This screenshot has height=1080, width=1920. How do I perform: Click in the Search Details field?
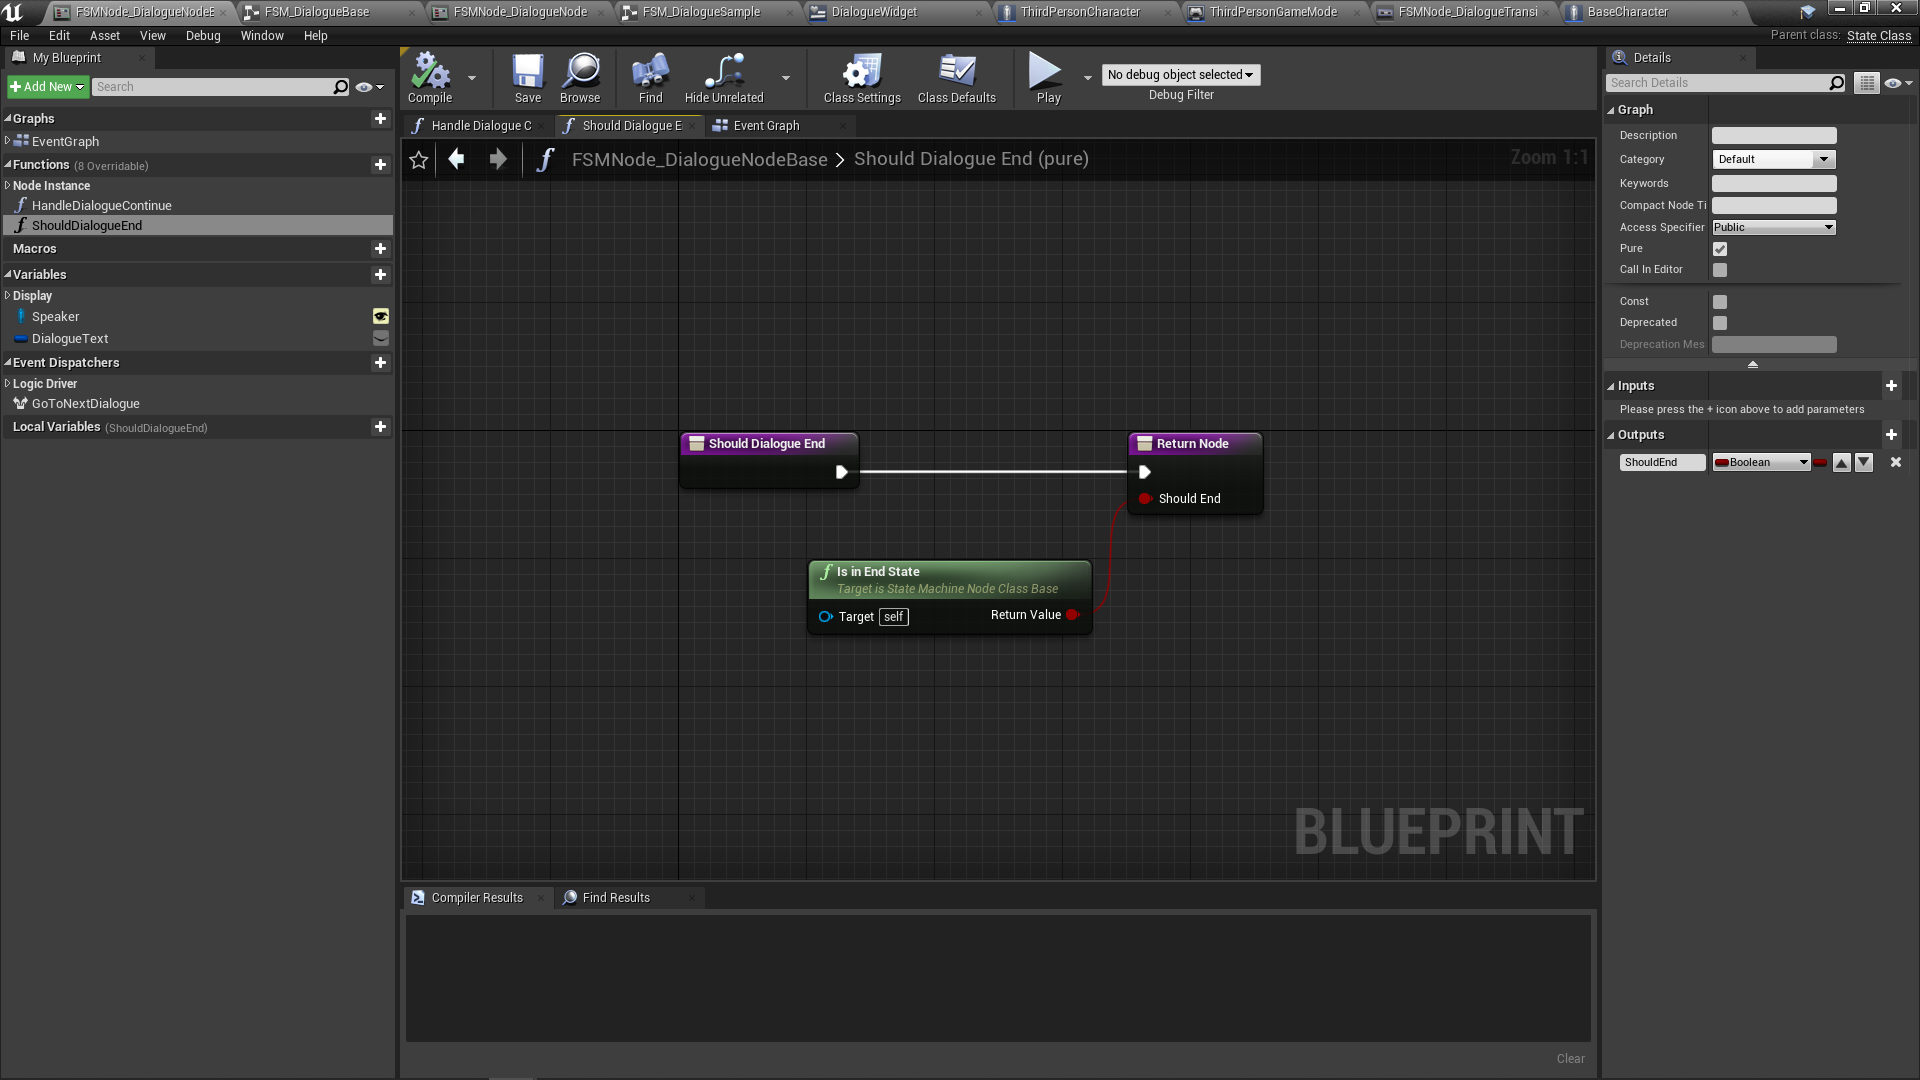1717,83
